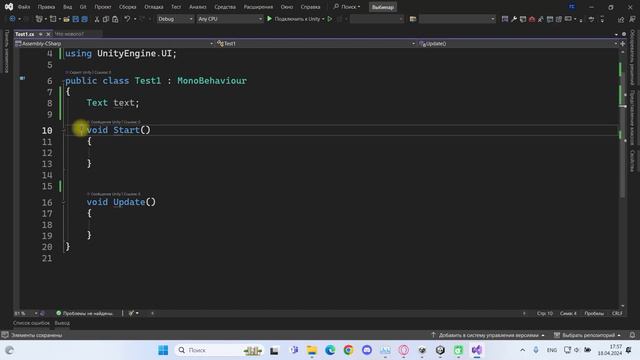Expand the attach to Unity dropdown arrow
Image resolution: width=640 pixels, height=360 pixels.
tap(323, 19)
